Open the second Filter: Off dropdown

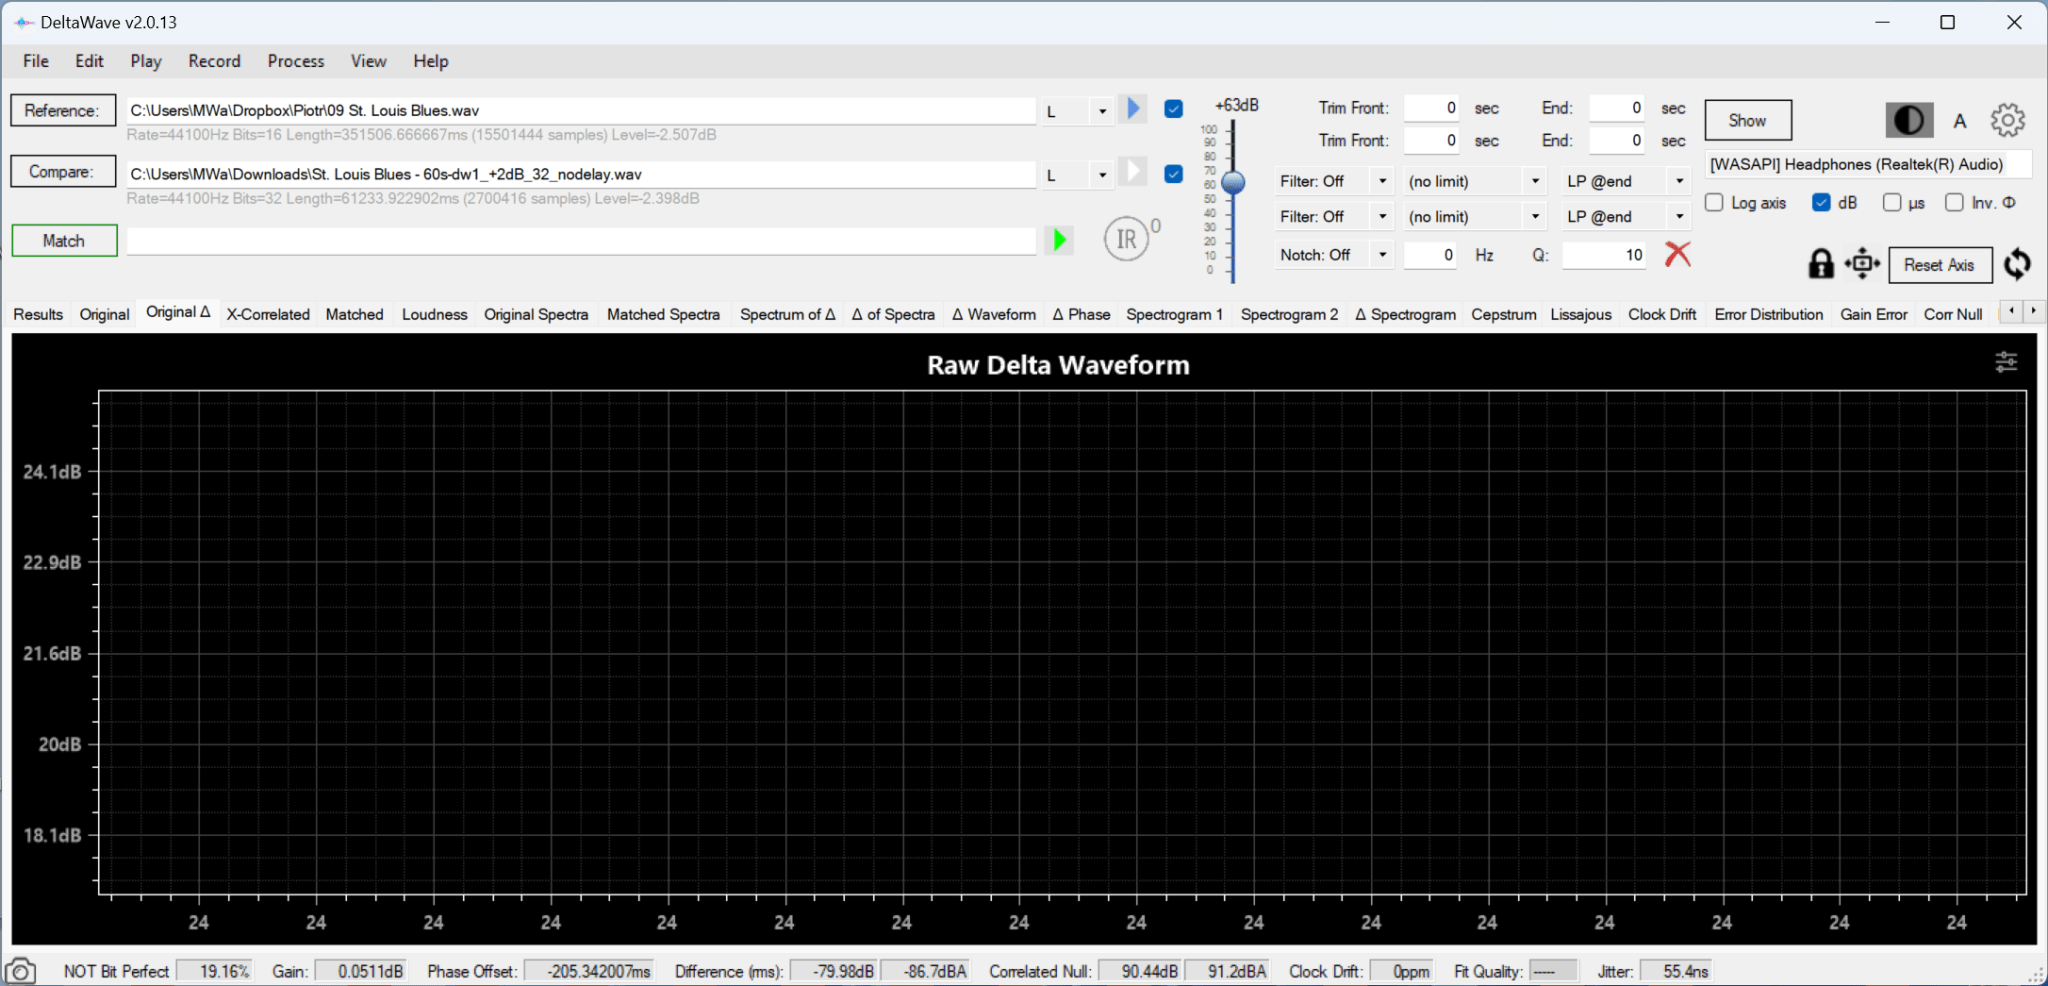click(1334, 216)
